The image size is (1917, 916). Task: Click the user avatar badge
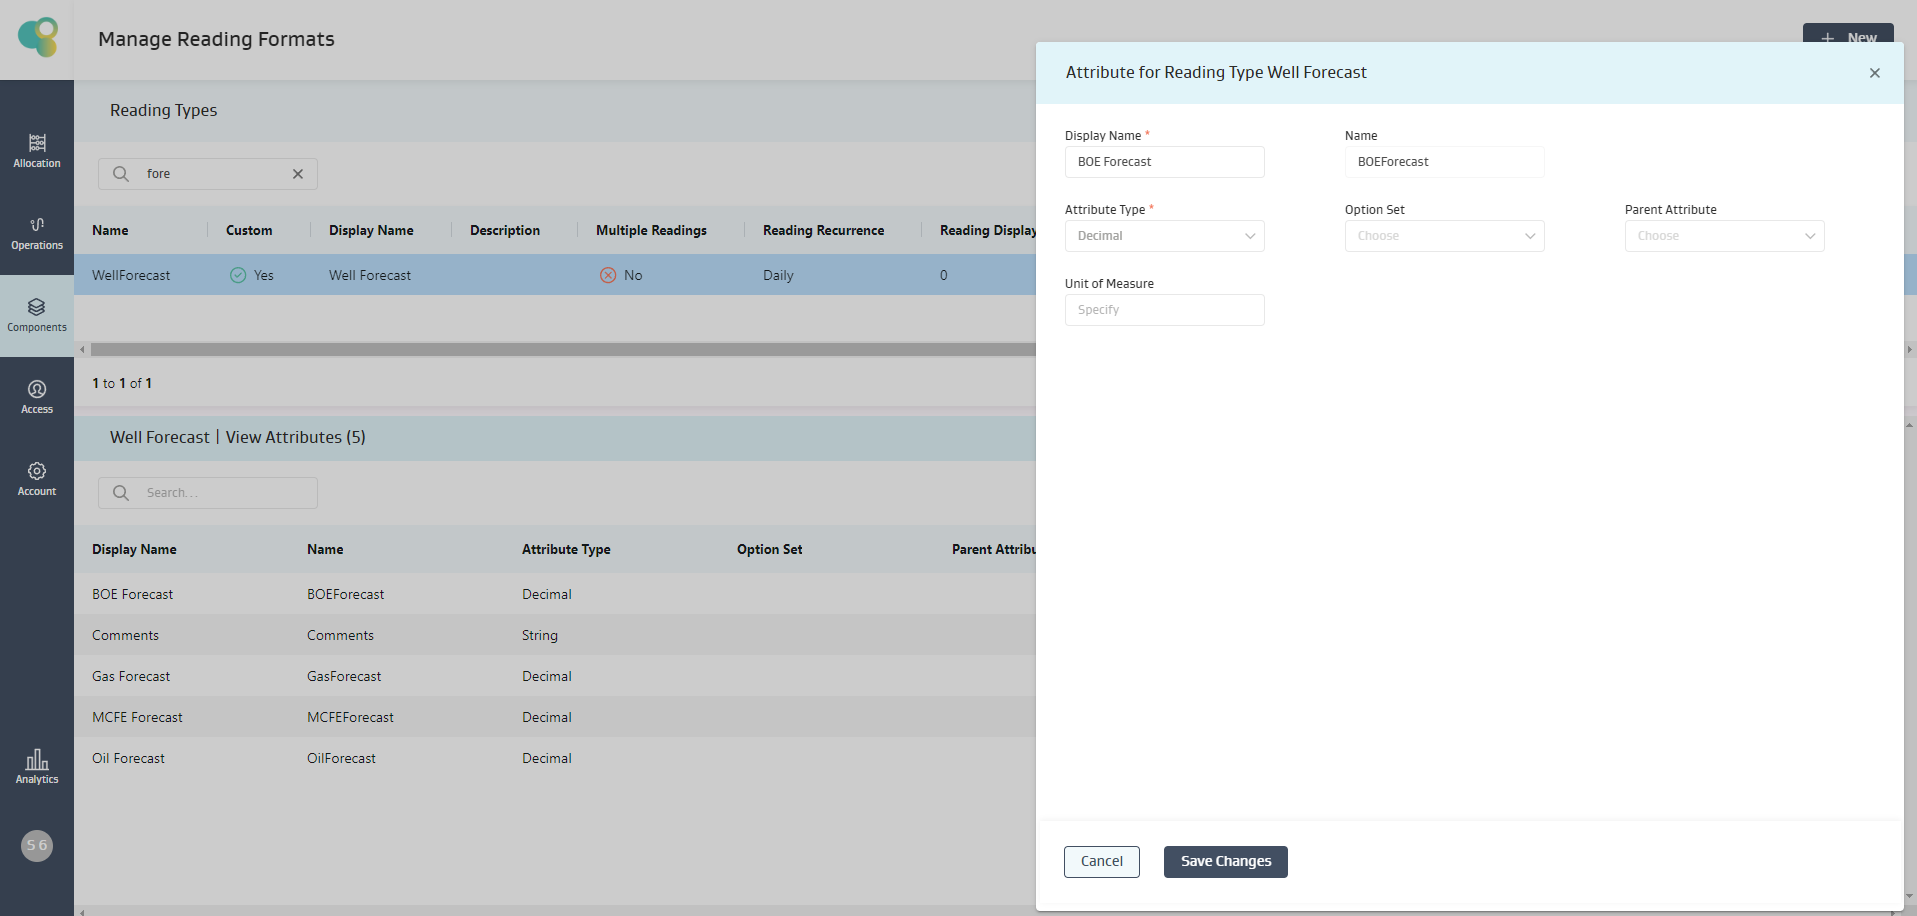click(x=37, y=846)
